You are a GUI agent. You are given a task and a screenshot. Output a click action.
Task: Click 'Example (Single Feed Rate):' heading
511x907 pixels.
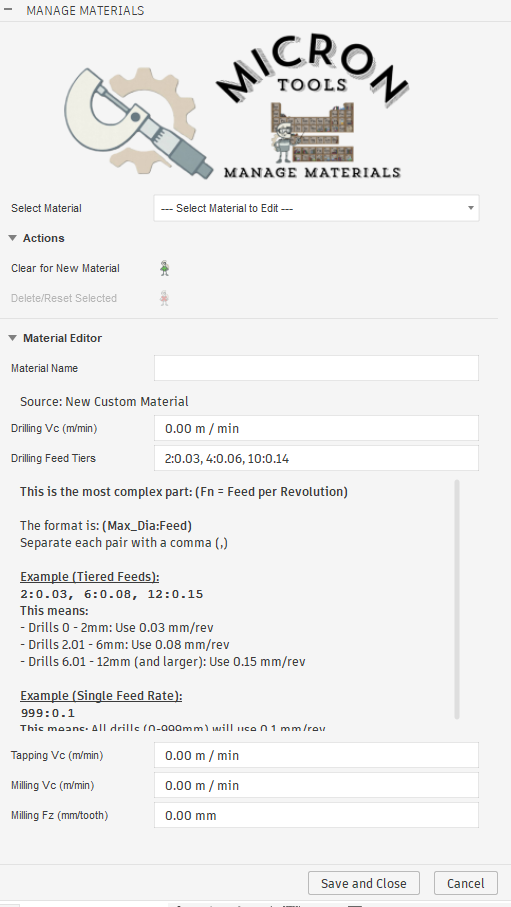(101, 695)
